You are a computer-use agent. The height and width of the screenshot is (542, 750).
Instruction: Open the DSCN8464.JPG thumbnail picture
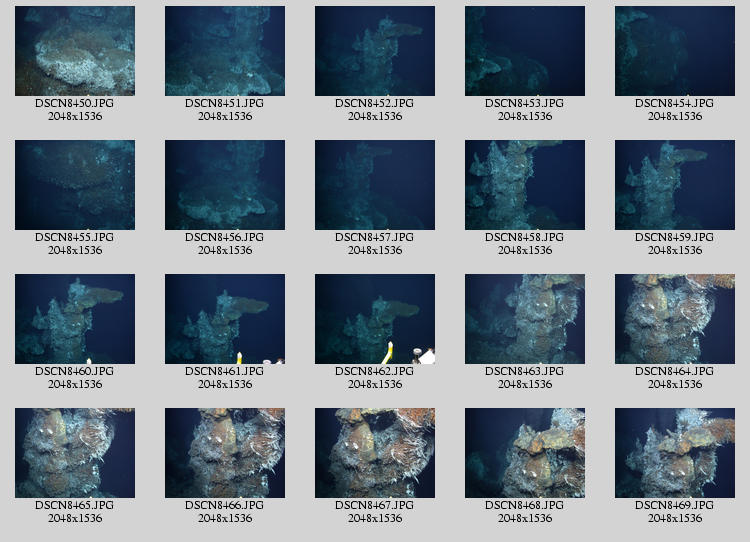click(x=675, y=319)
